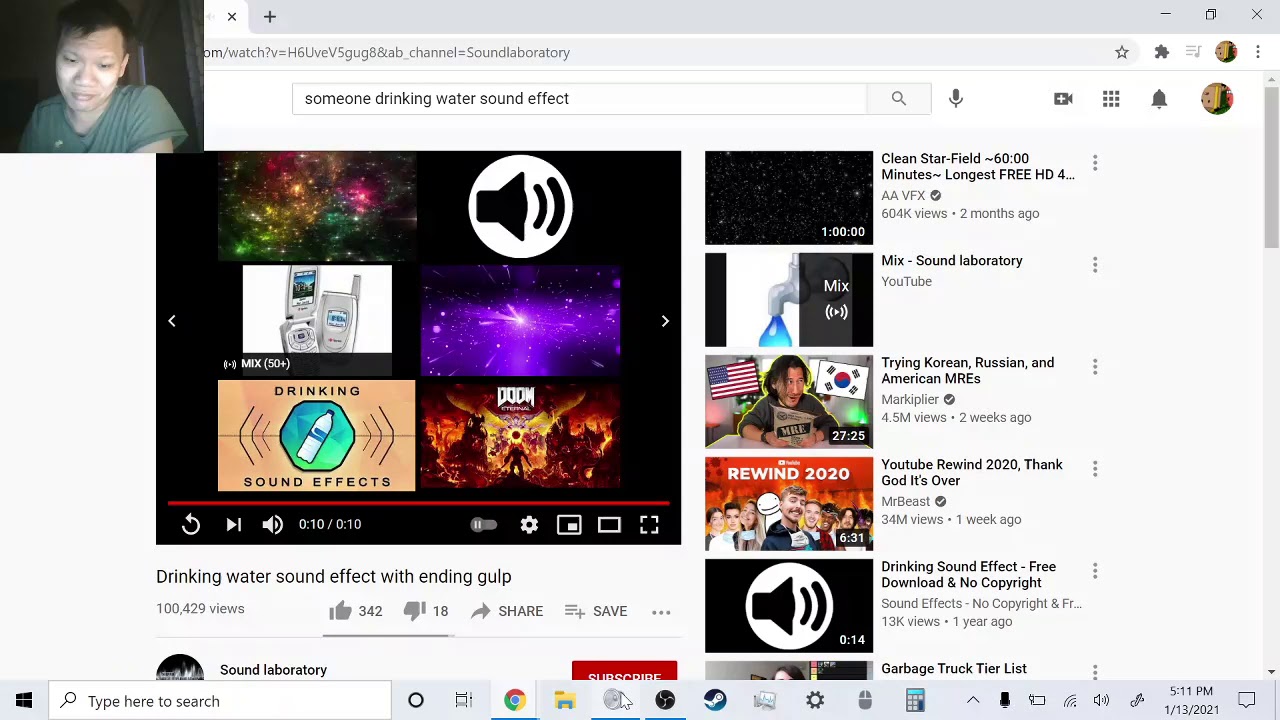Open the Doom Eternal end-screen thumbnail
Viewport: 1280px width, 720px height.
coord(520,436)
